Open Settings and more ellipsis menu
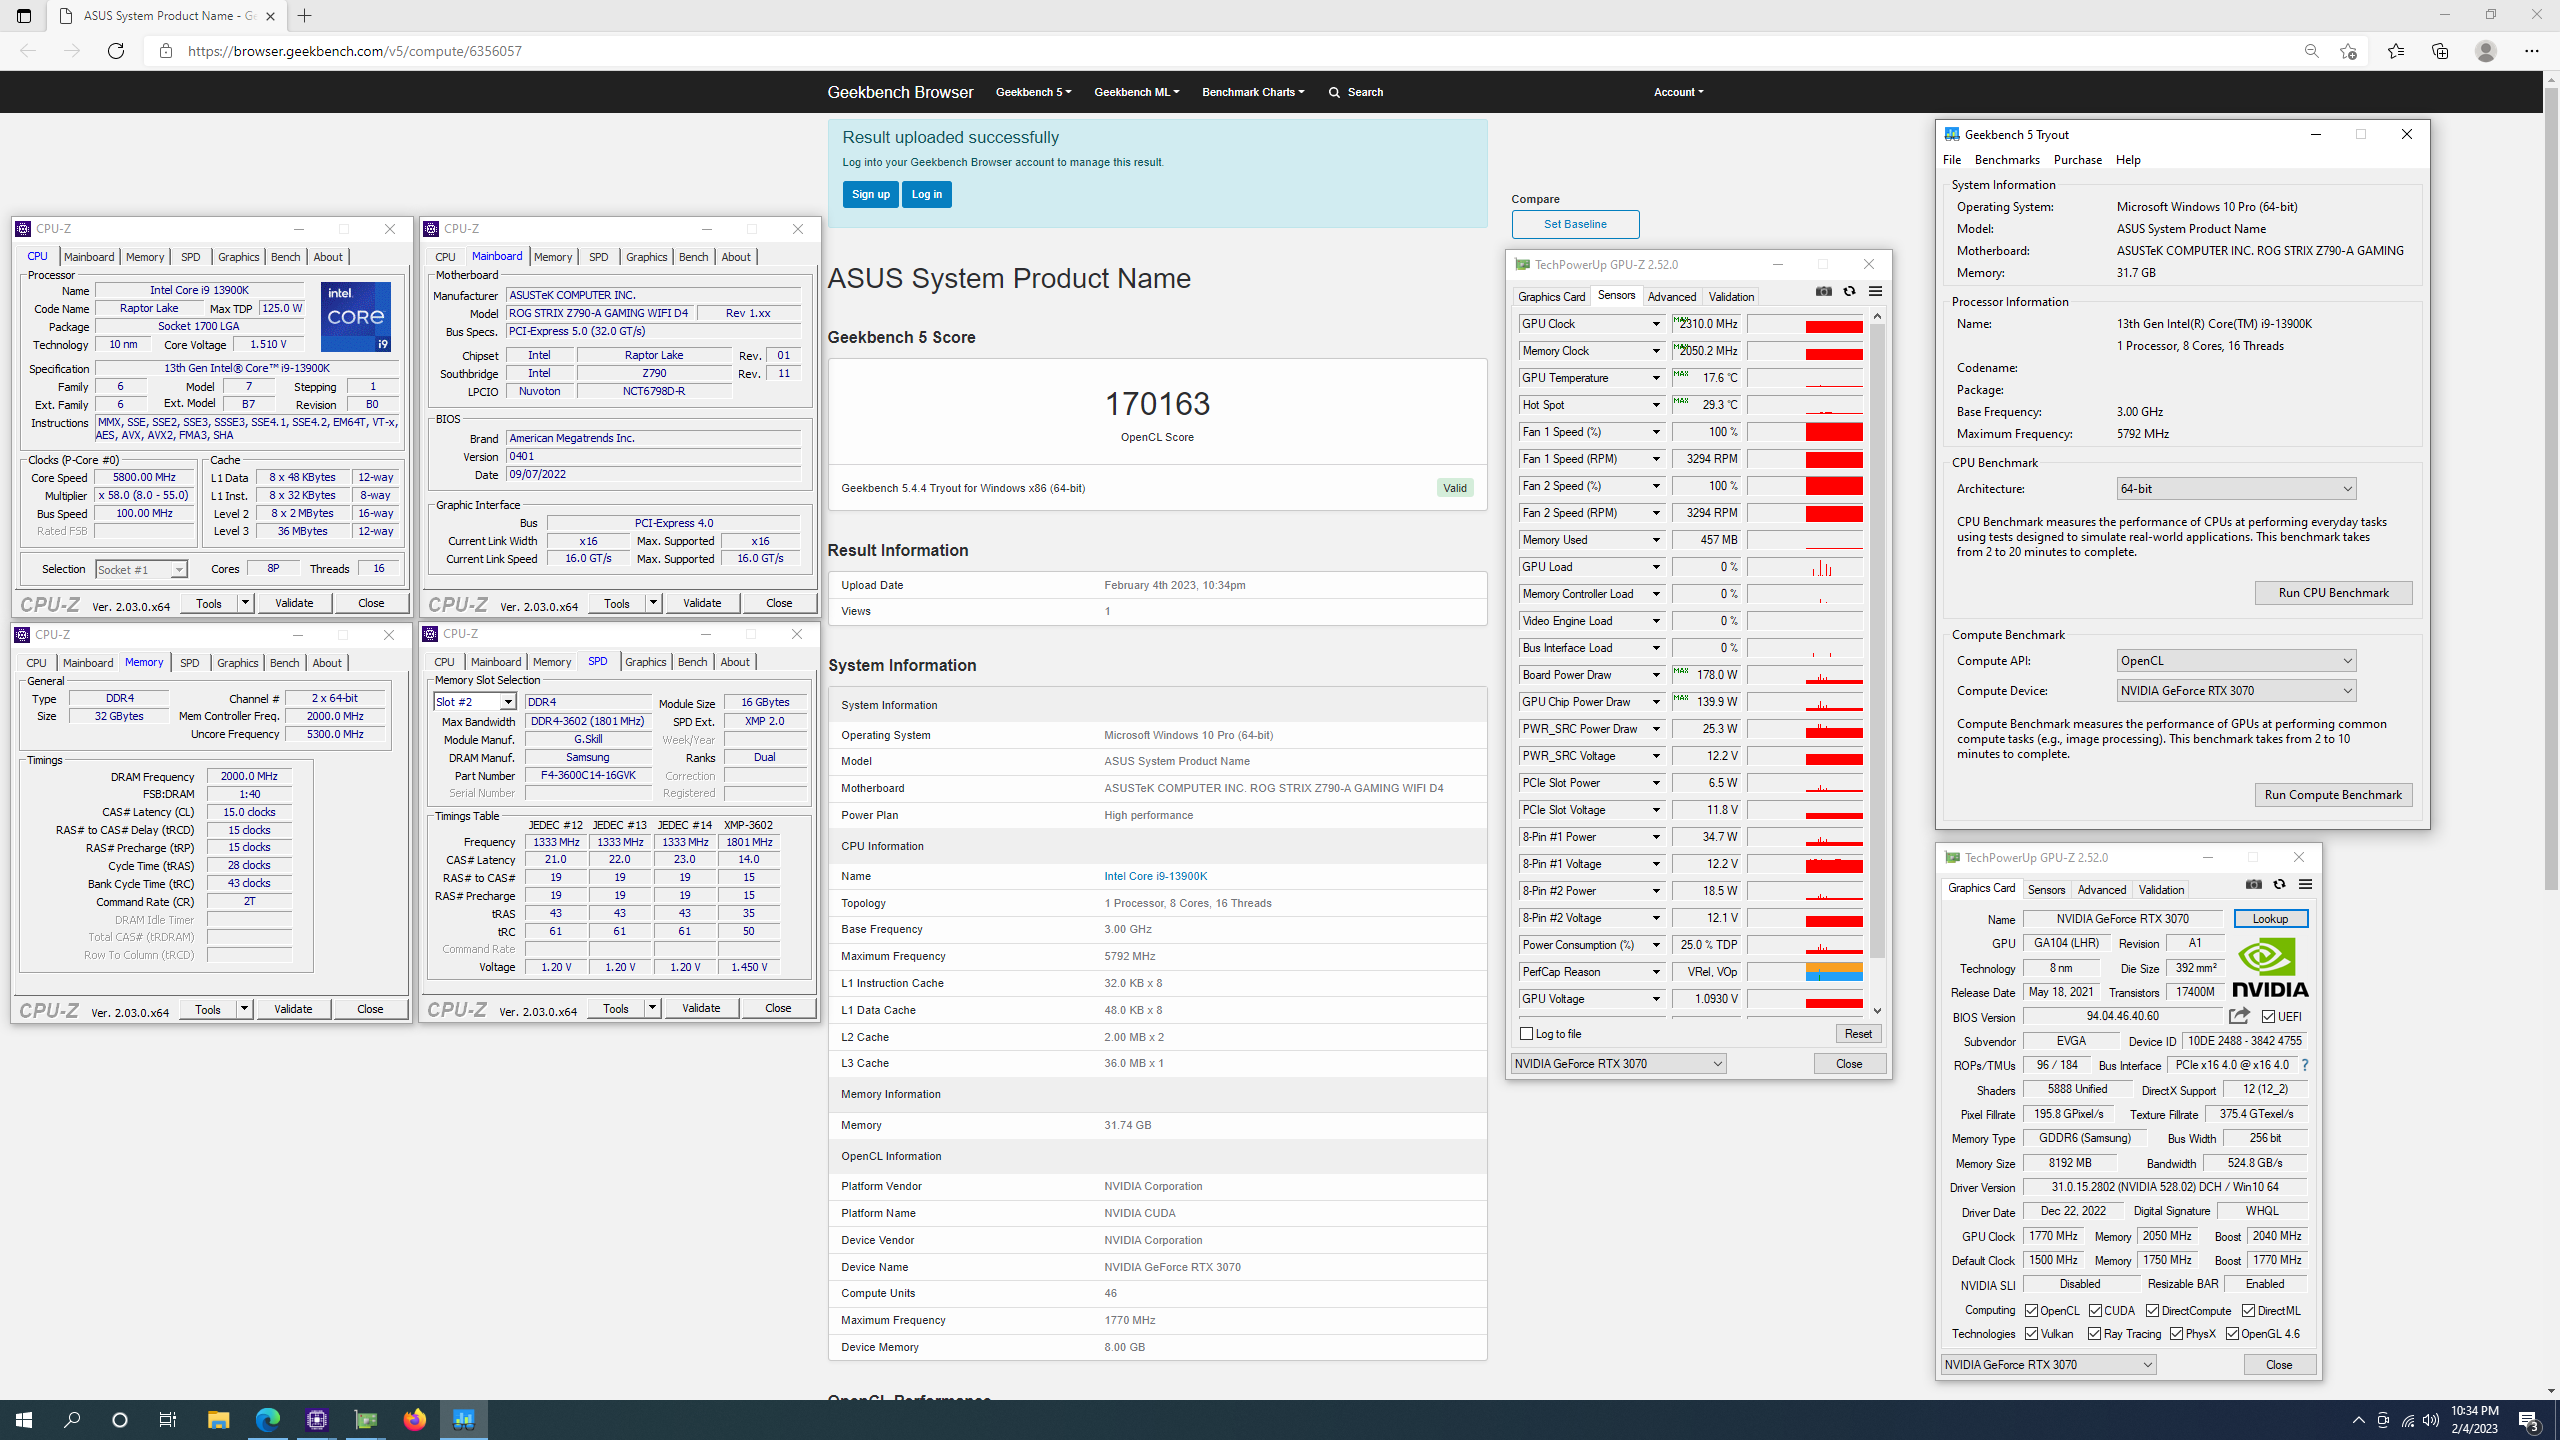2560x1440 pixels. click(x=2532, y=51)
